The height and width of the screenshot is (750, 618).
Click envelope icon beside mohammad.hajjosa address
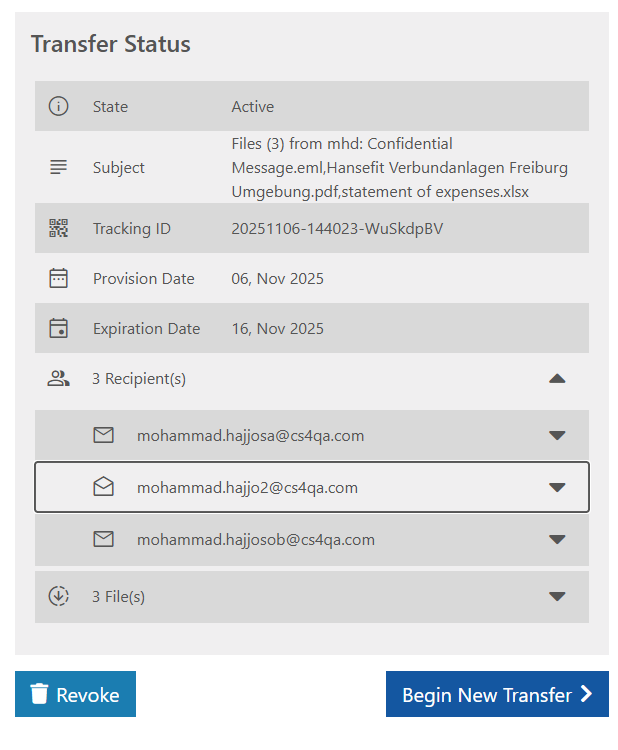(x=103, y=435)
